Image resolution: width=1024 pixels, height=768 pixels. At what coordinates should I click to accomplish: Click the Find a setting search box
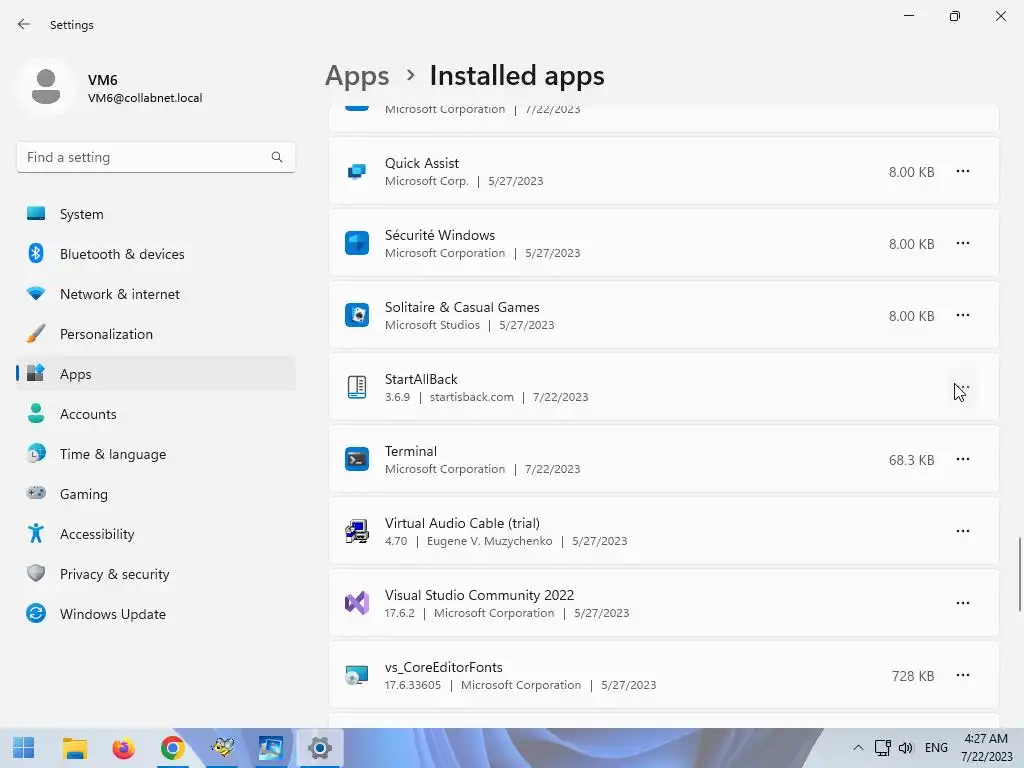tap(156, 157)
